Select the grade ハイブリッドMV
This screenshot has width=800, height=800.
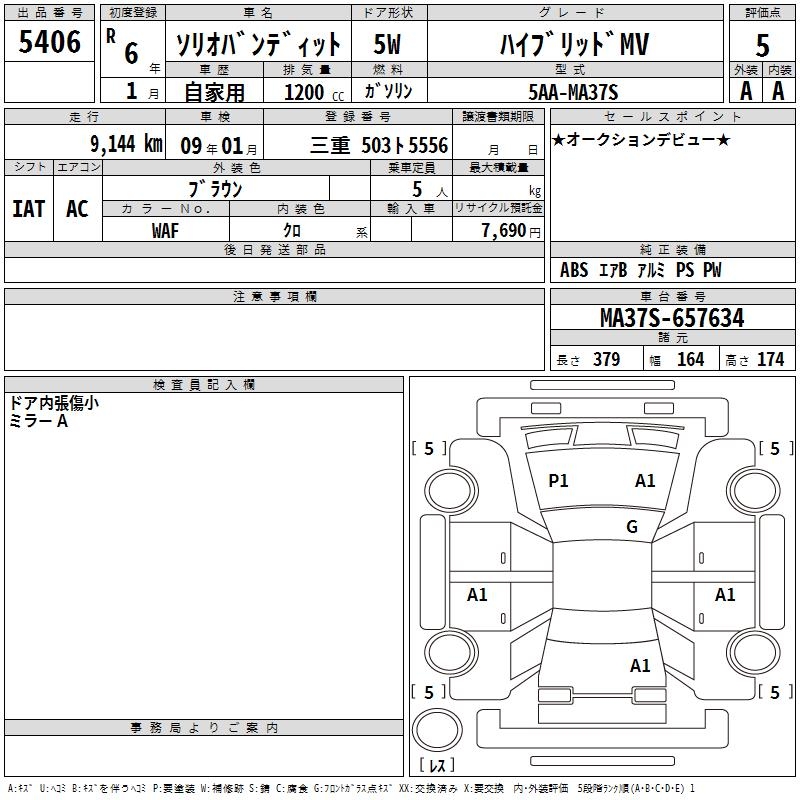575,44
